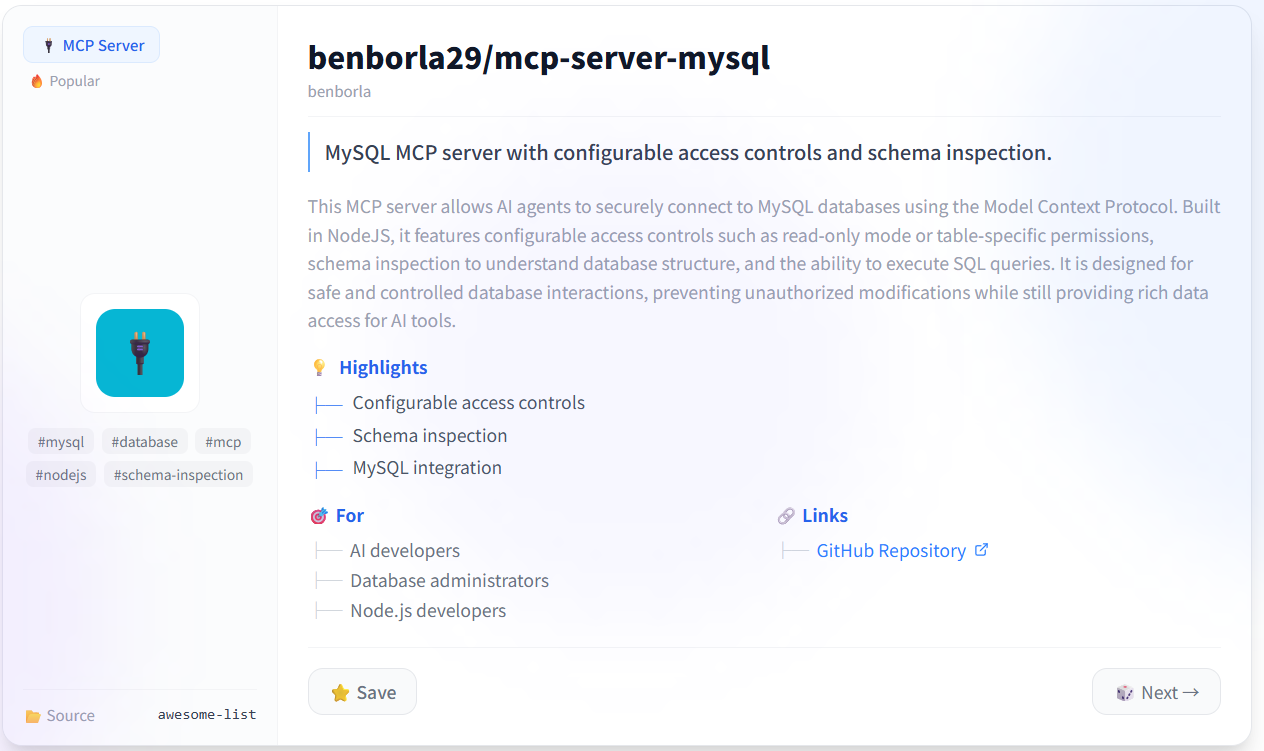Click the description paragraph about AI agents
The image size is (1264, 751).
(x=764, y=264)
